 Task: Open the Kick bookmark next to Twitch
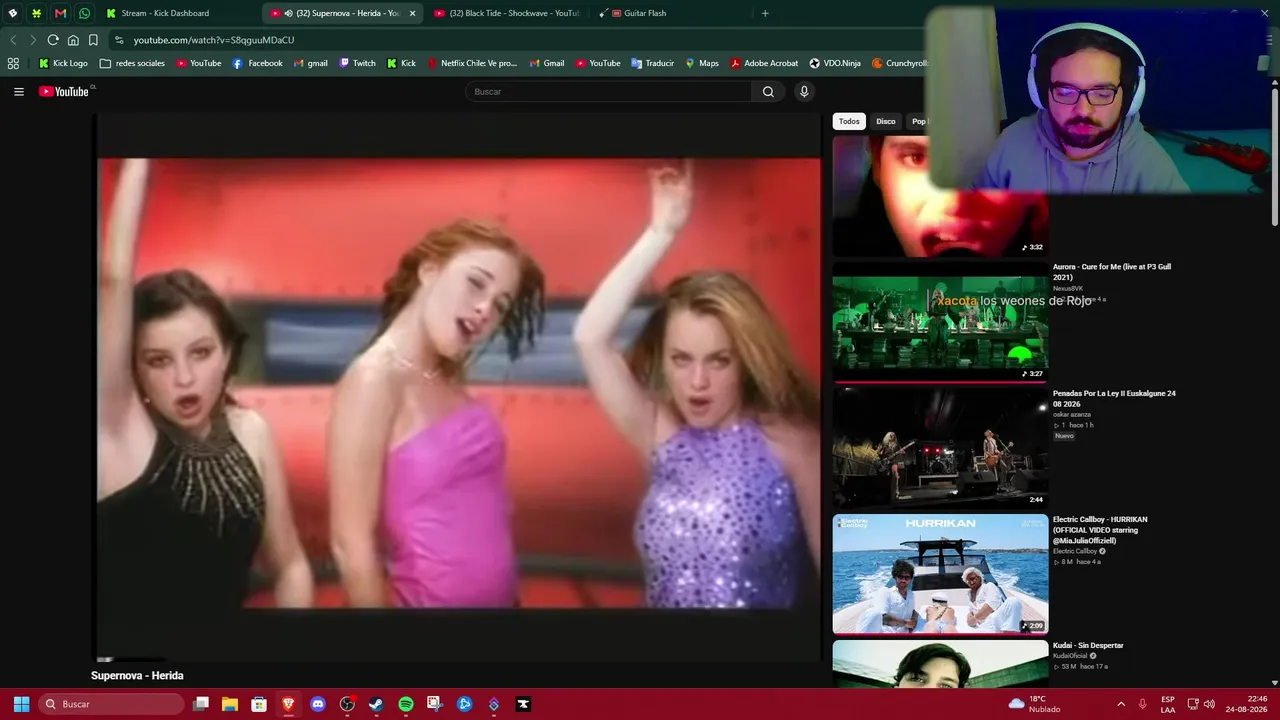click(401, 63)
